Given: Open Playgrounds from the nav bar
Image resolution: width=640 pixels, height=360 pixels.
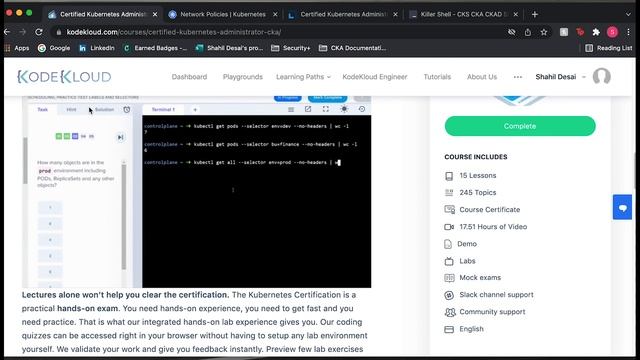Looking at the screenshot, I should pyautogui.click(x=242, y=77).
